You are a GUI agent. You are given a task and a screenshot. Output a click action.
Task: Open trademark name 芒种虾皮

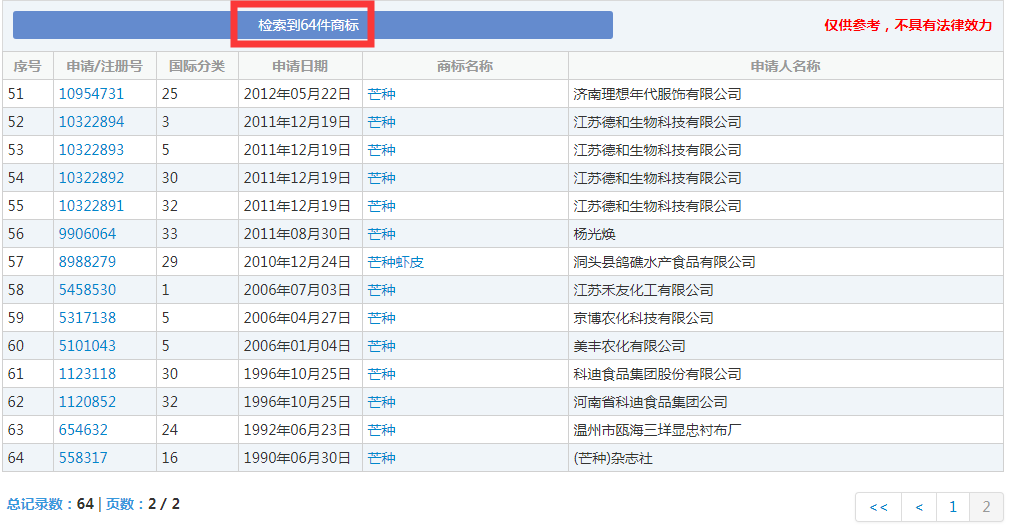(395, 262)
